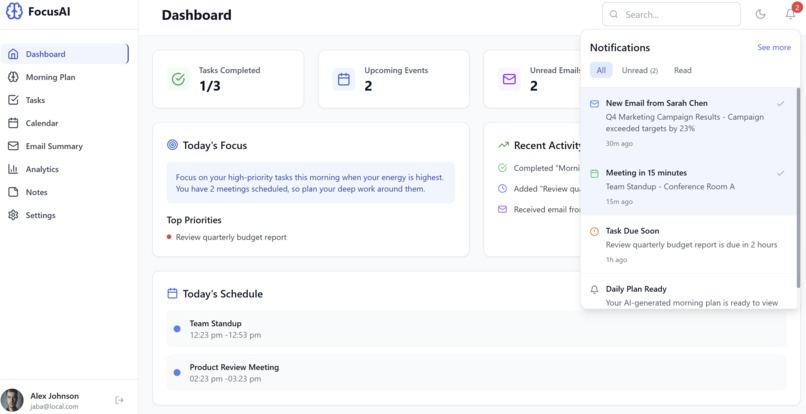Click the Today's Focus target icon
The image size is (806, 414).
172,146
